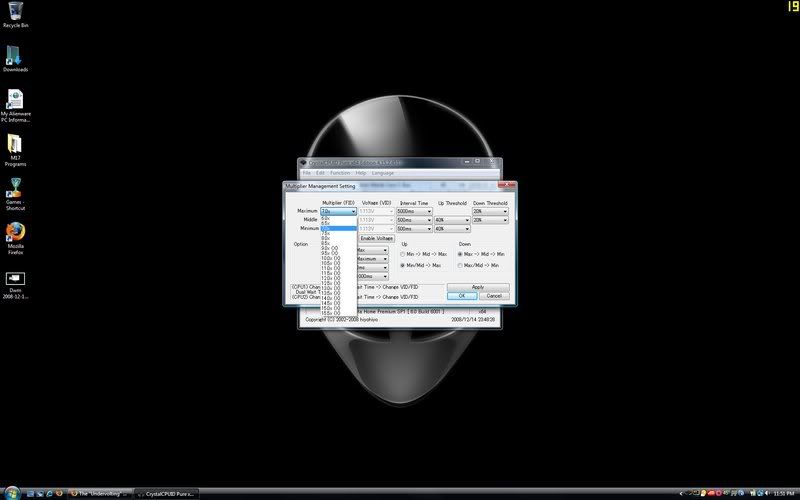800x500 pixels.
Task: Show hidden tray icons arrow
Action: 681,493
